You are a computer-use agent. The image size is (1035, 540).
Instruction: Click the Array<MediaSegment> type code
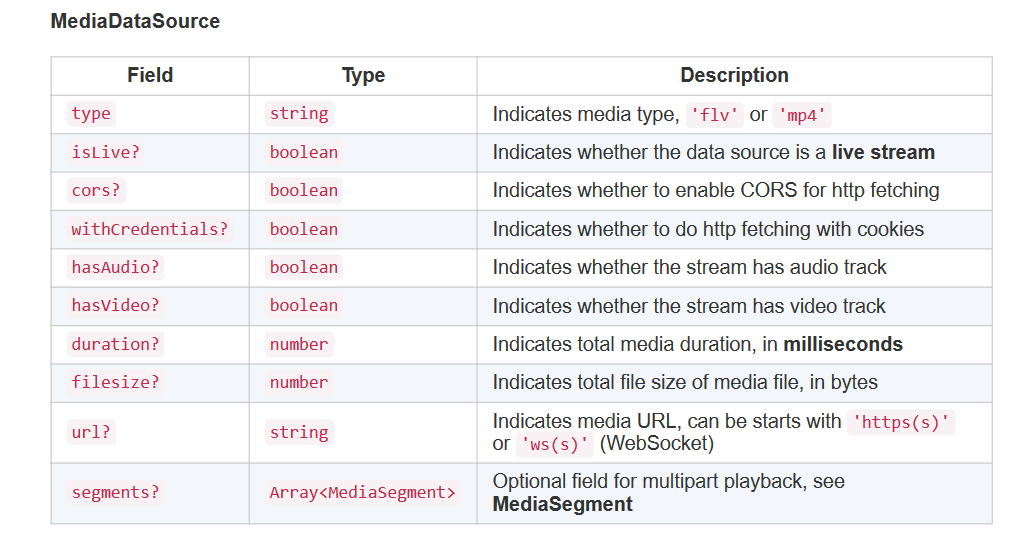(362, 492)
